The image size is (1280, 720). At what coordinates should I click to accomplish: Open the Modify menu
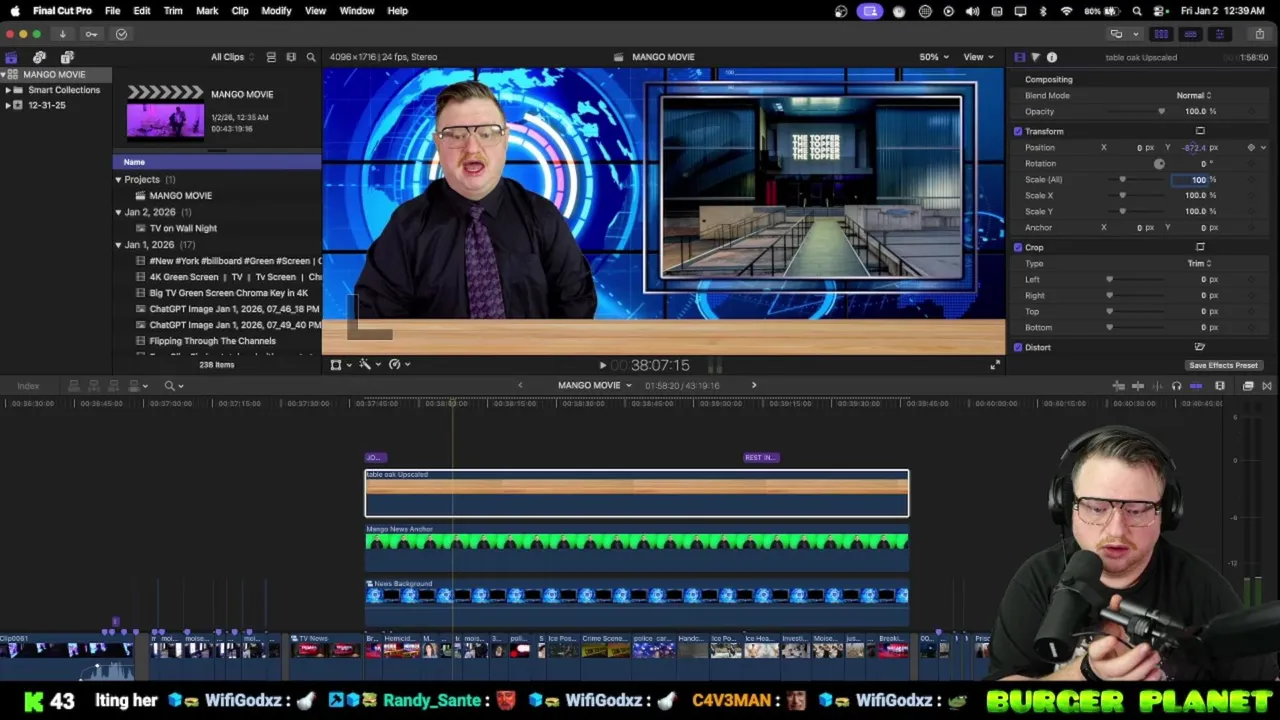[x=276, y=11]
